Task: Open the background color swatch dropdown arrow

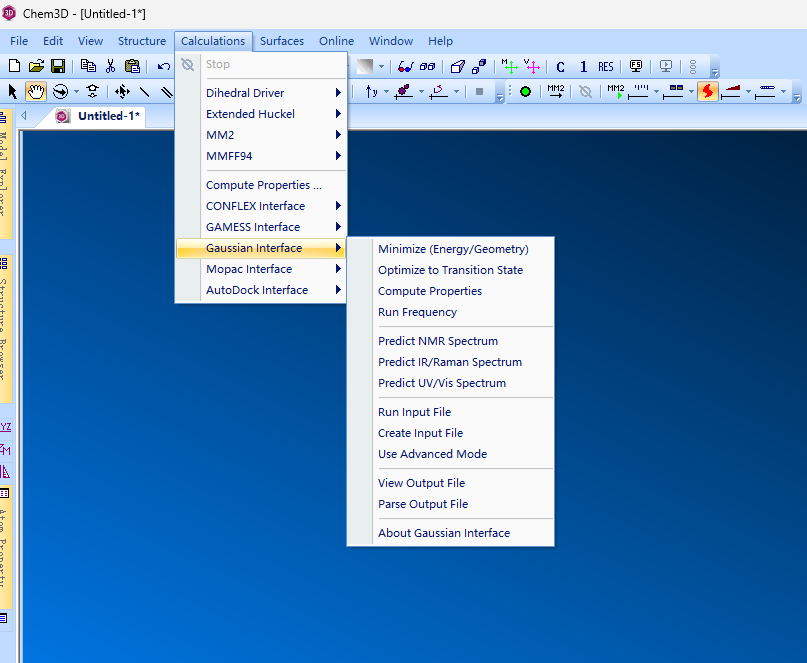Action: (x=381, y=66)
